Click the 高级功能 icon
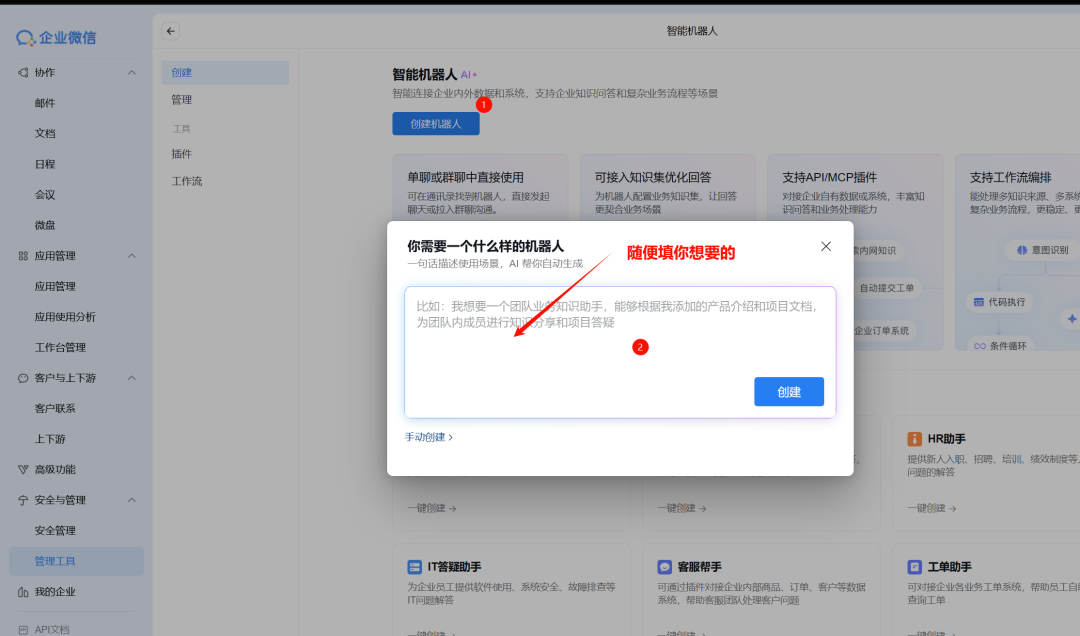1080x636 pixels. [23, 469]
